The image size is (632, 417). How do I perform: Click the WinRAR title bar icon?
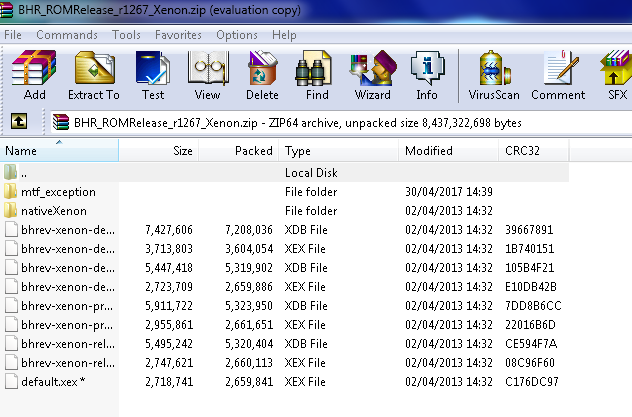pos(6,10)
